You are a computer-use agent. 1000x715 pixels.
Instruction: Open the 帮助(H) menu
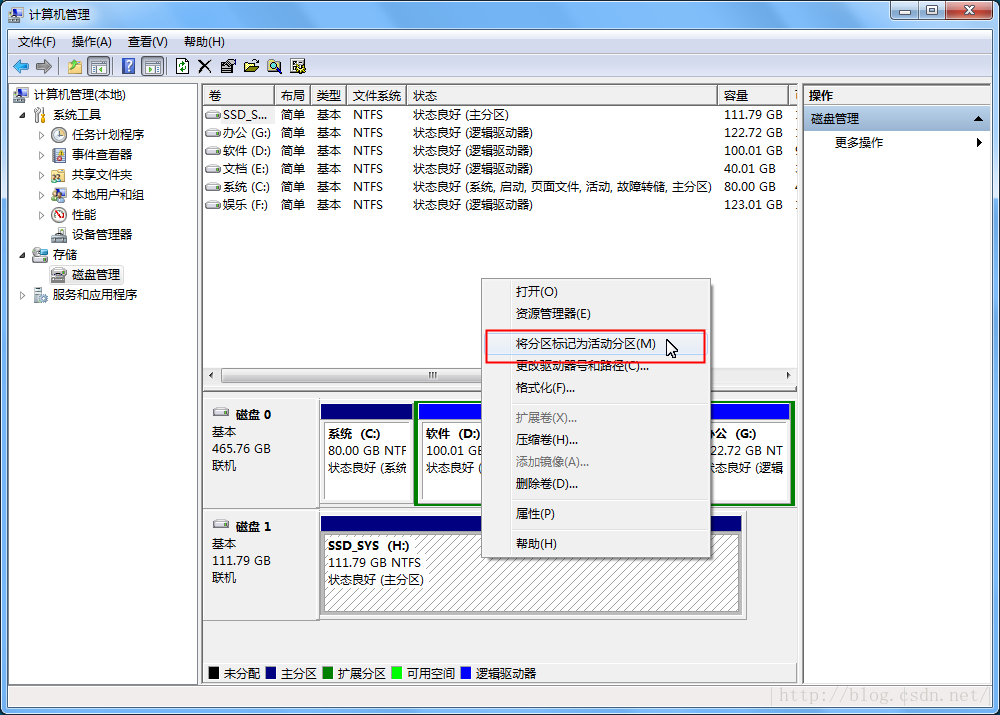204,42
